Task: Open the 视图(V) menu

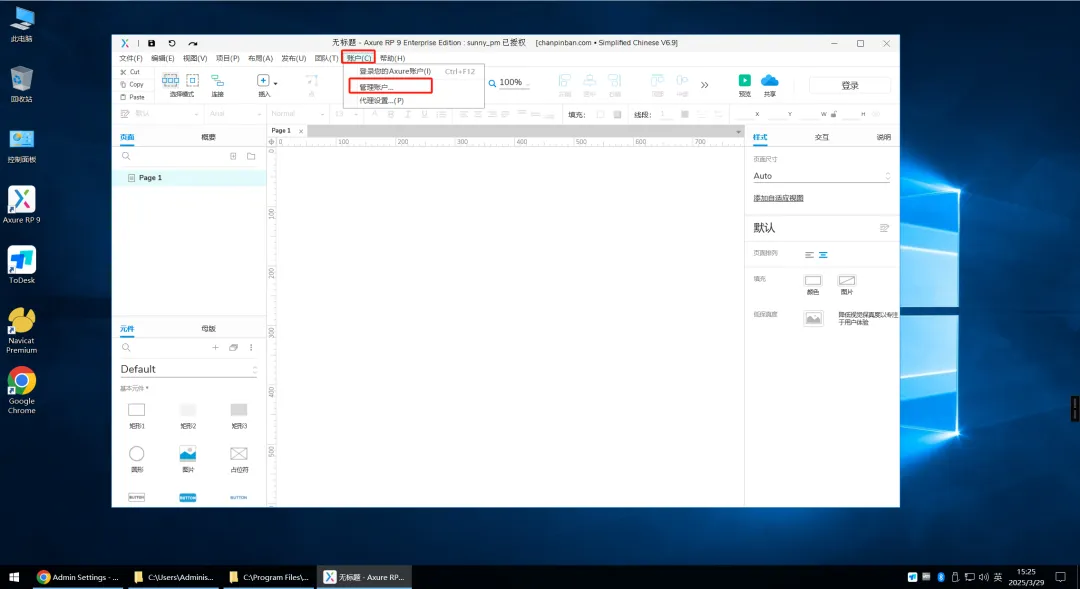Action: (195, 59)
